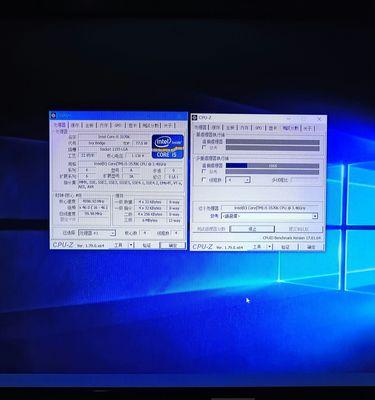Image resolution: width=375 pixels, height=400 pixels.
Task: Open the thread count combo box
Action: point(238,180)
